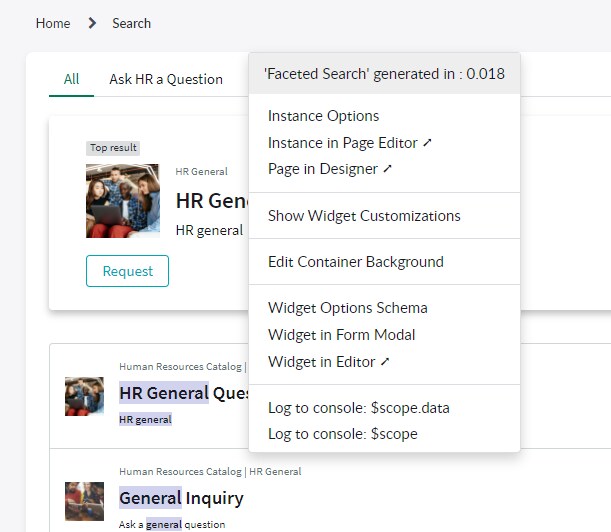This screenshot has height=532, width=611.
Task: Click the Search breadcrumb item
Action: pos(132,23)
